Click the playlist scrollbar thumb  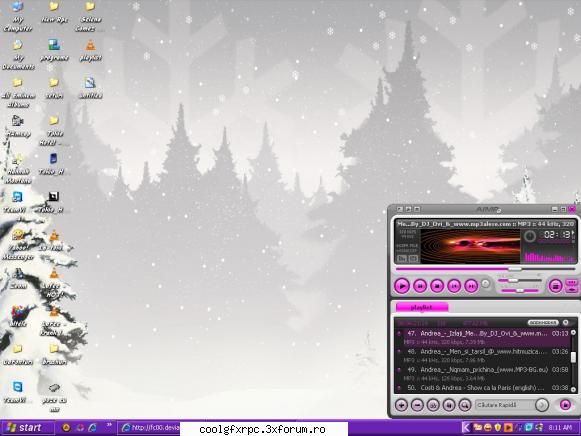coord(573,357)
